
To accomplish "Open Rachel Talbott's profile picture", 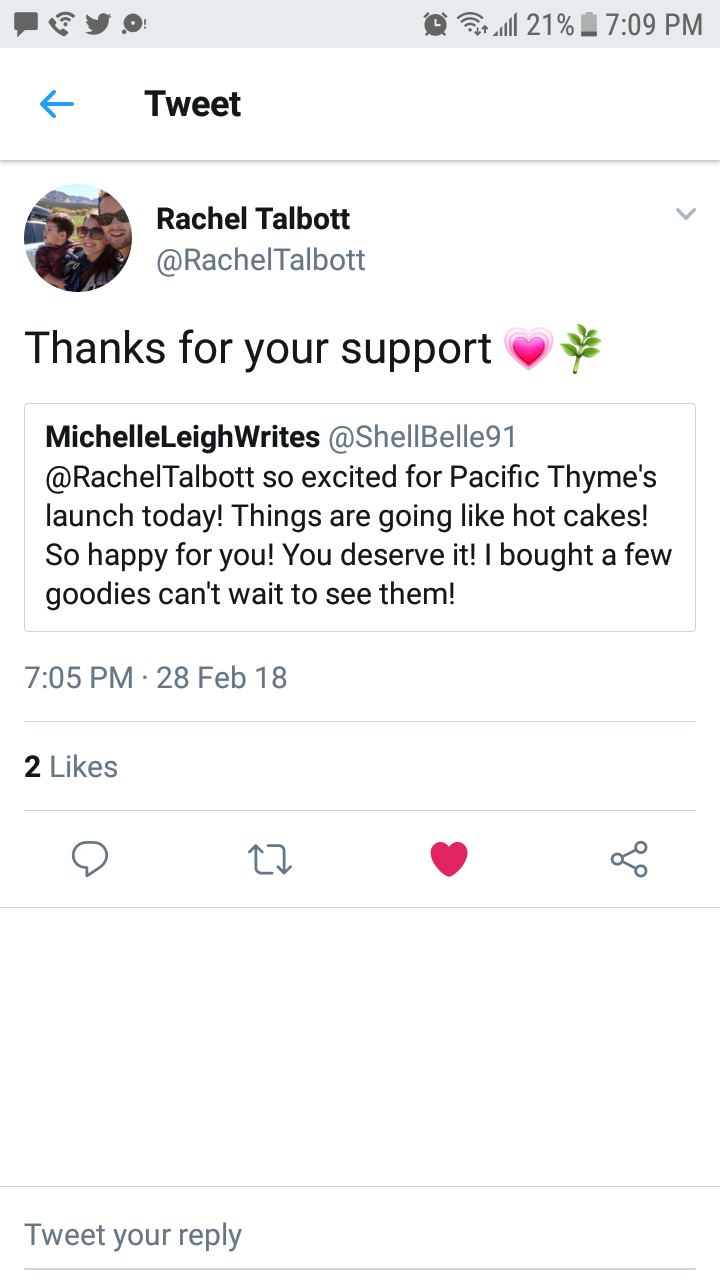I will [x=78, y=238].
